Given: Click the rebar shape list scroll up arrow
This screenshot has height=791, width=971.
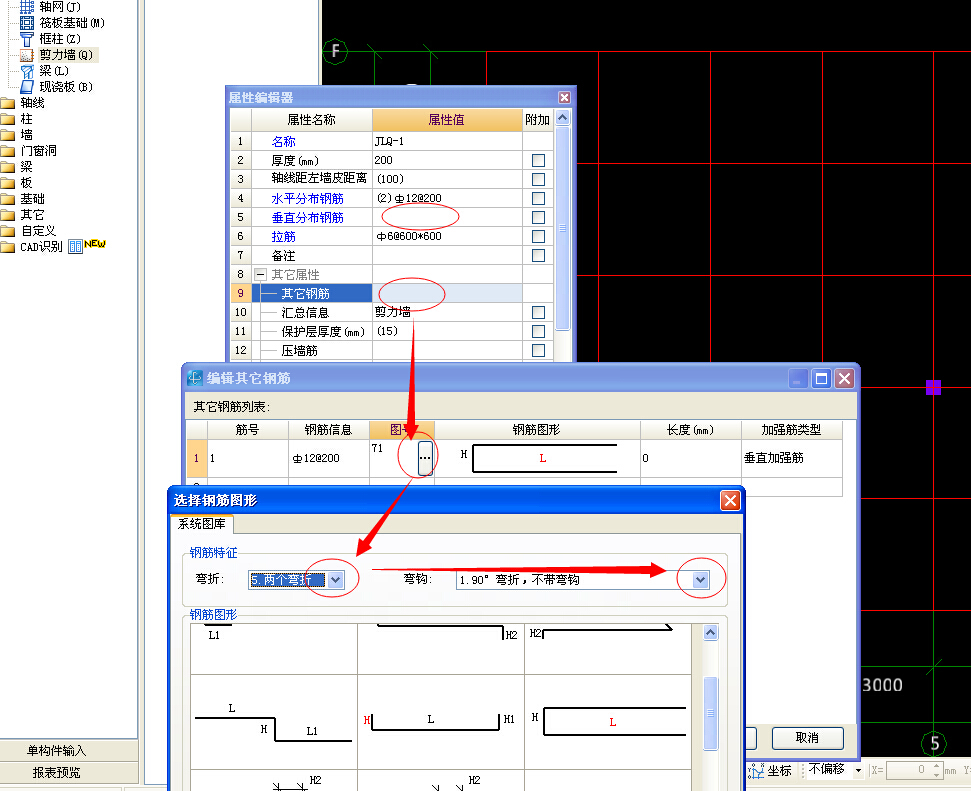Looking at the screenshot, I should click(x=710, y=632).
